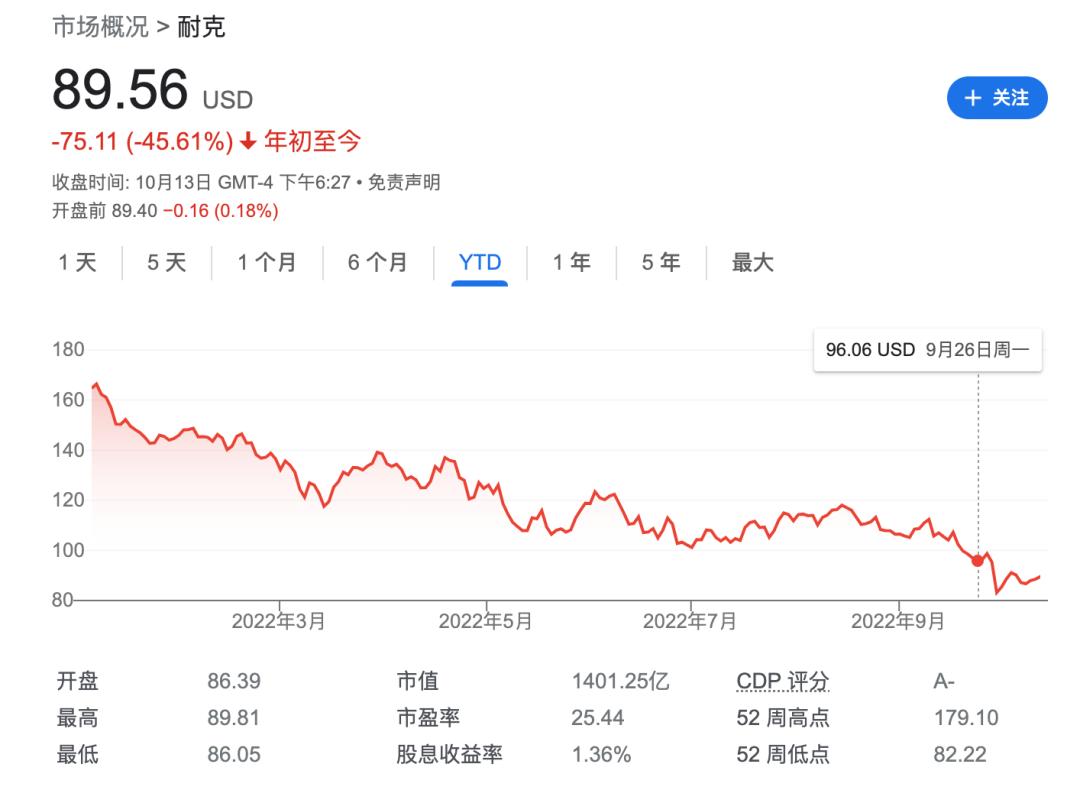This screenshot has height=790, width=1080.
Task: Click the -75.11 (-45.61%) change text
Action: pyautogui.click(x=143, y=142)
